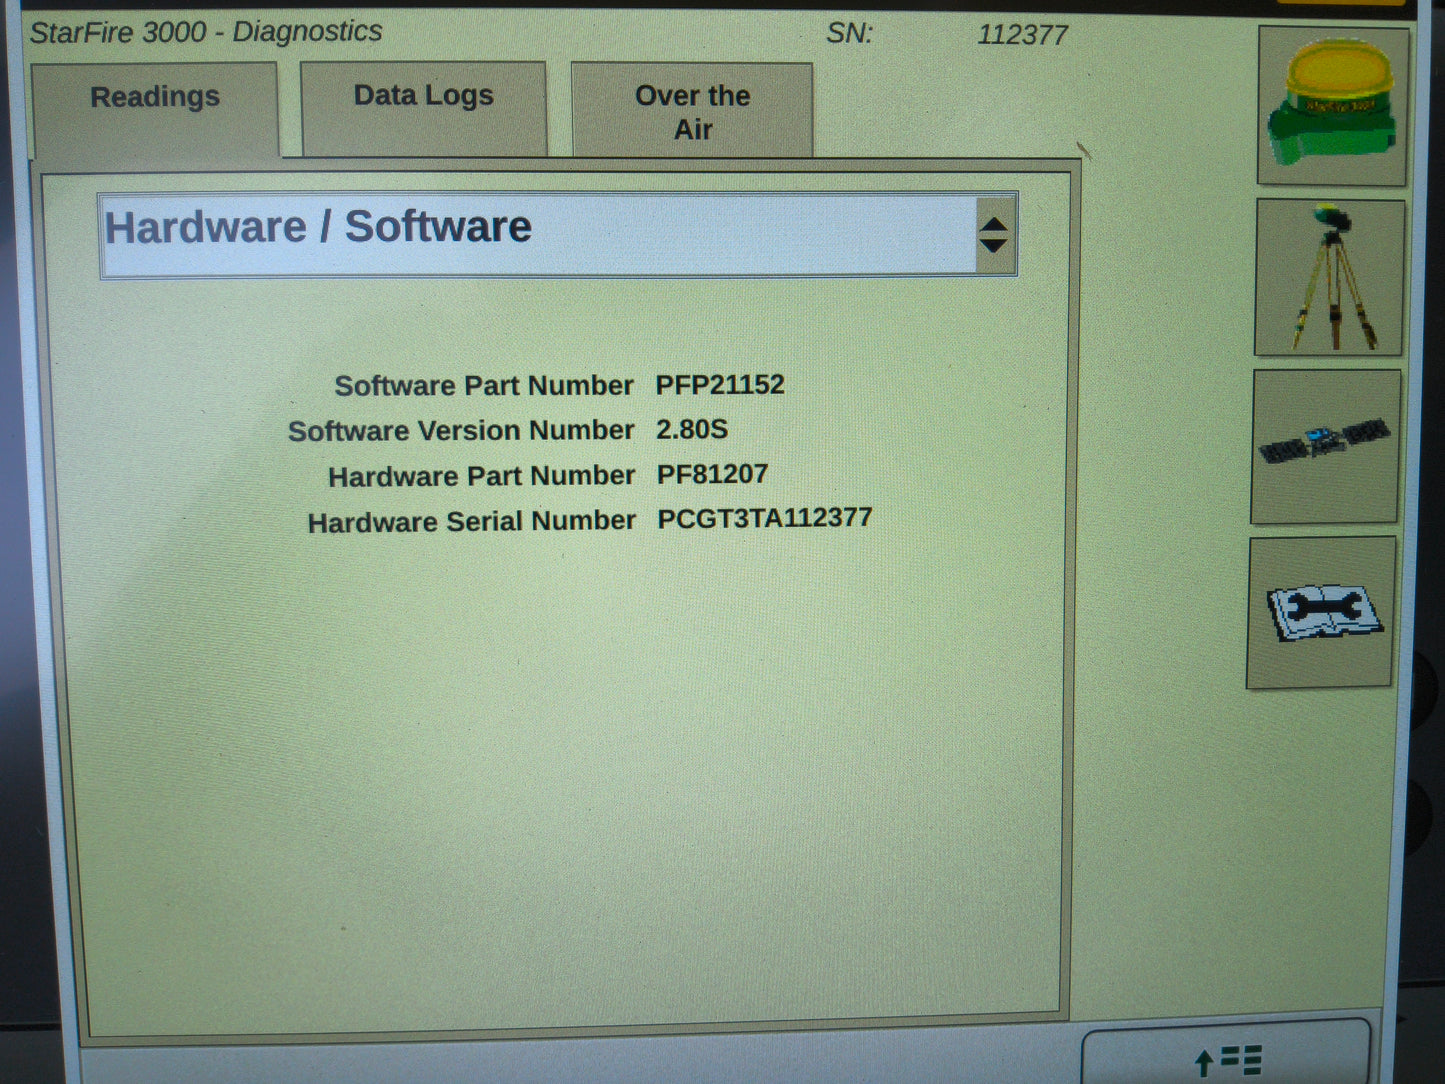Click the Software Version Number label

461,431
